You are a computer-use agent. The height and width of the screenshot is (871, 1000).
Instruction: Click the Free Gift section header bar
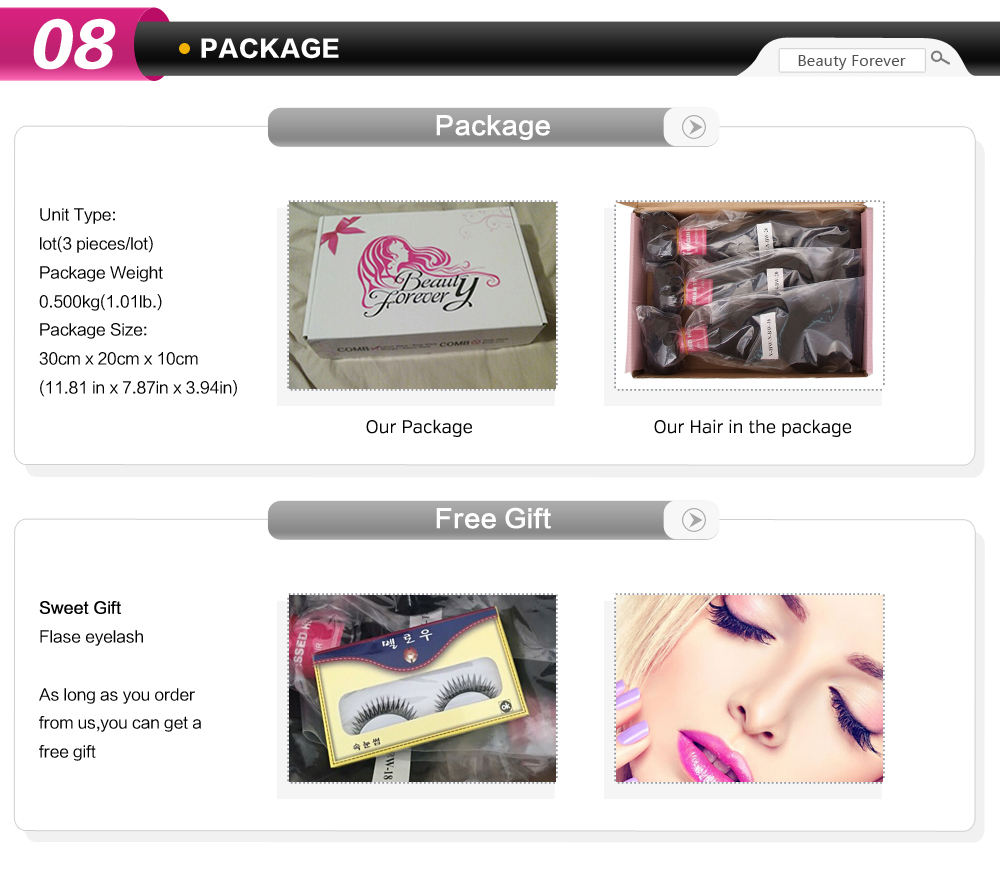click(492, 520)
